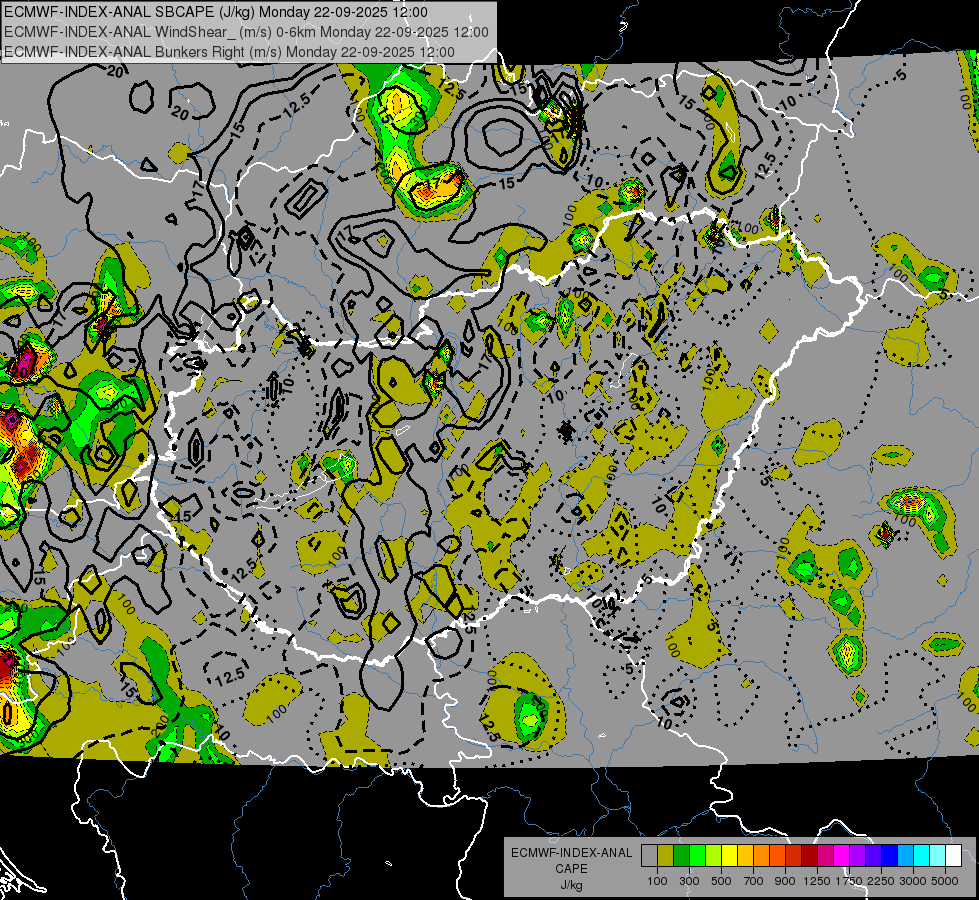979x900 pixels.
Task: Click the '500' legend tick value
Action: point(721,881)
